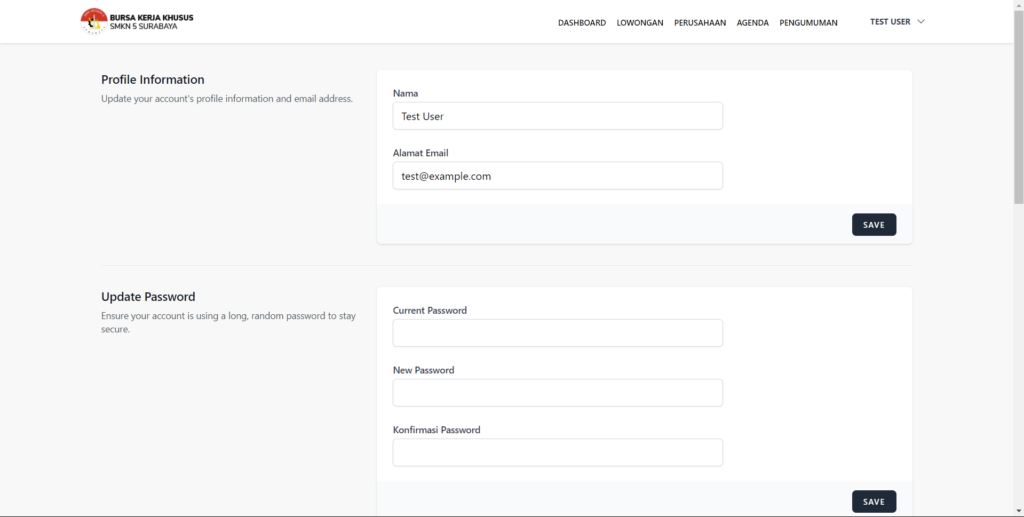
Task: Open the Dashboard menu item
Action: (582, 23)
